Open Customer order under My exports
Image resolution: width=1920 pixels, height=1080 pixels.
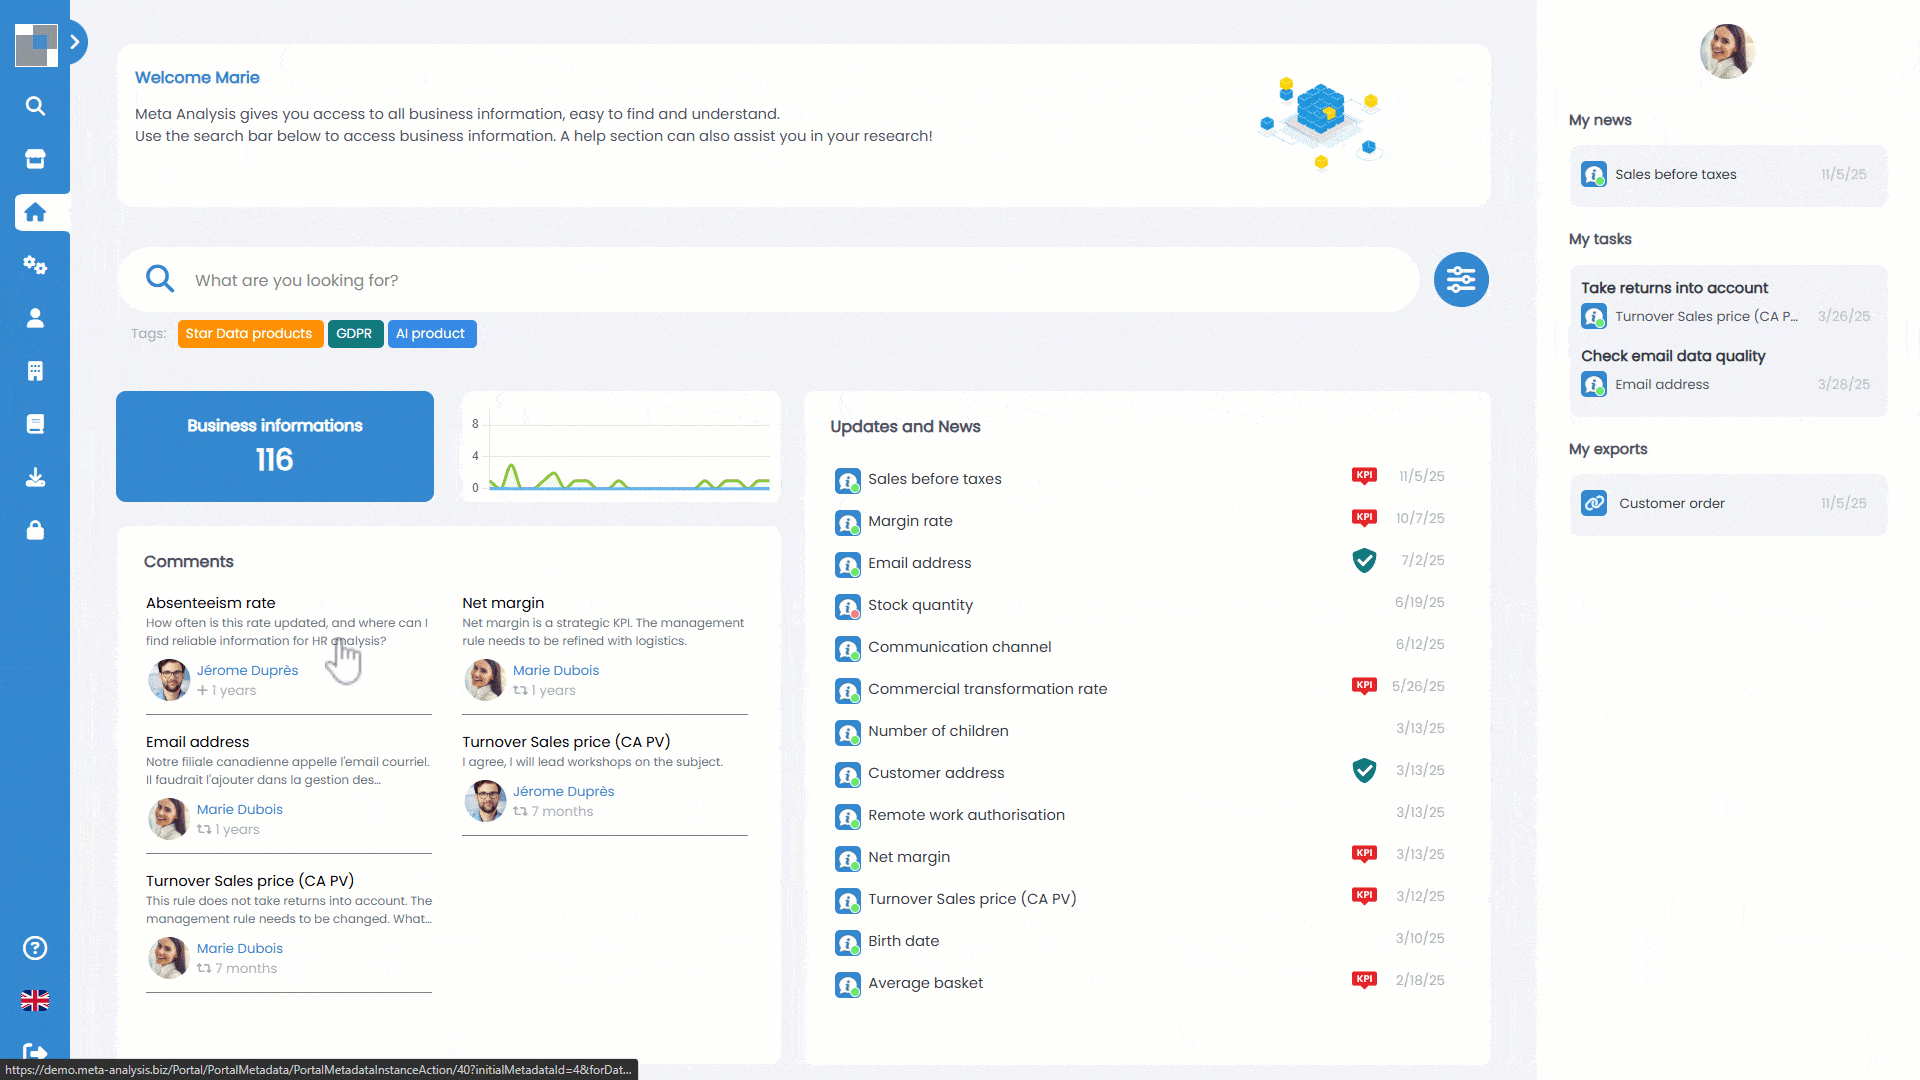click(x=1671, y=504)
